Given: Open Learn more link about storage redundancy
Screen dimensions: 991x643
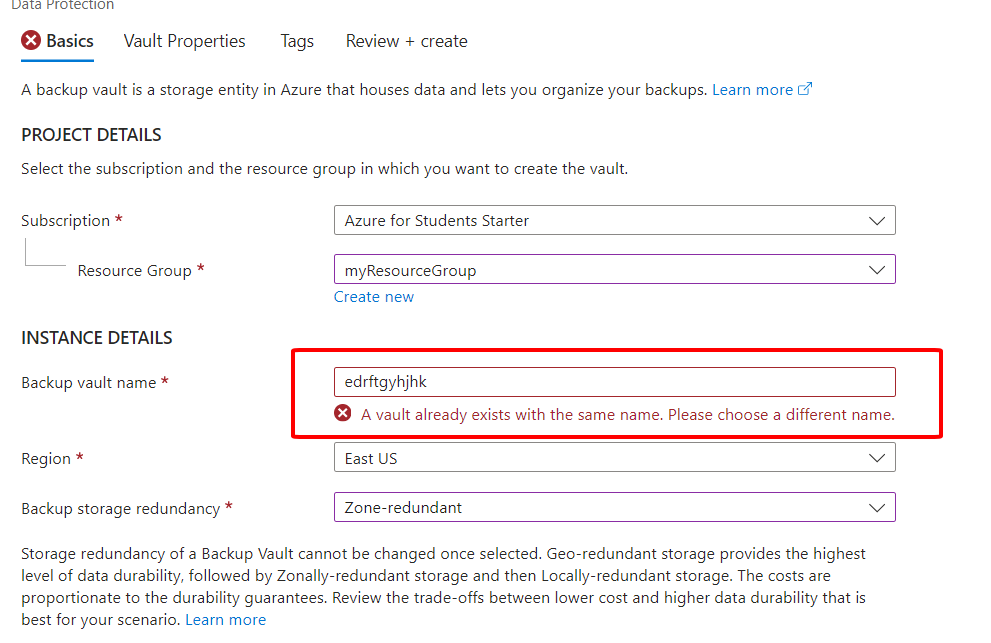Looking at the screenshot, I should tap(226, 620).
